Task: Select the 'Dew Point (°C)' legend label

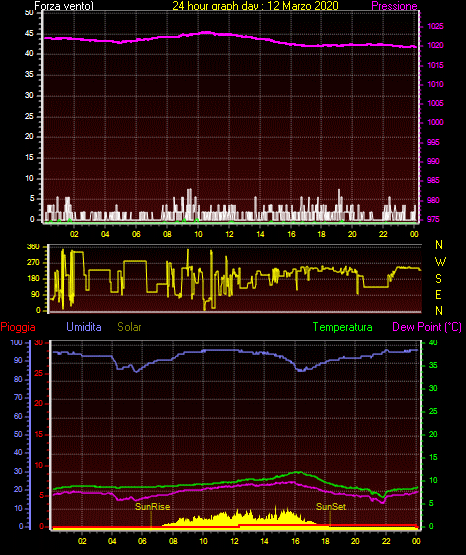Action: [x=427, y=327]
